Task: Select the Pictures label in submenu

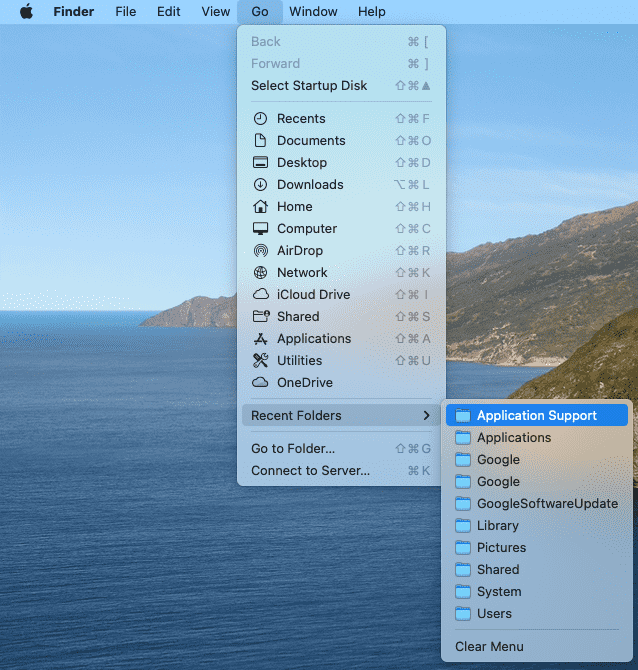Action: [x=501, y=547]
